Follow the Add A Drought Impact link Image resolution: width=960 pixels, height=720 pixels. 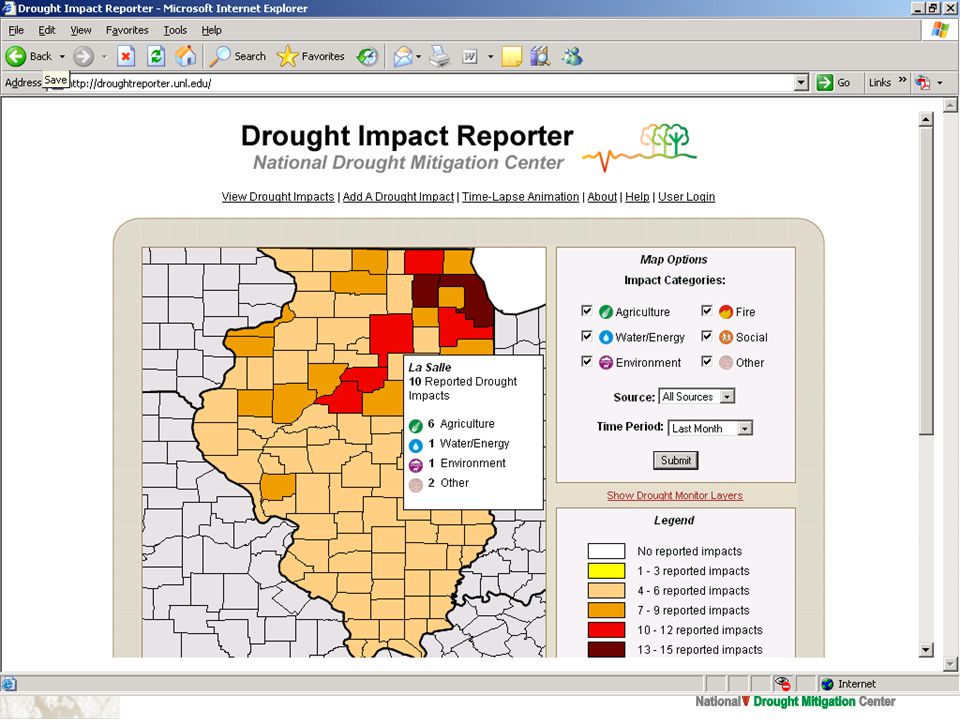pyautogui.click(x=398, y=197)
